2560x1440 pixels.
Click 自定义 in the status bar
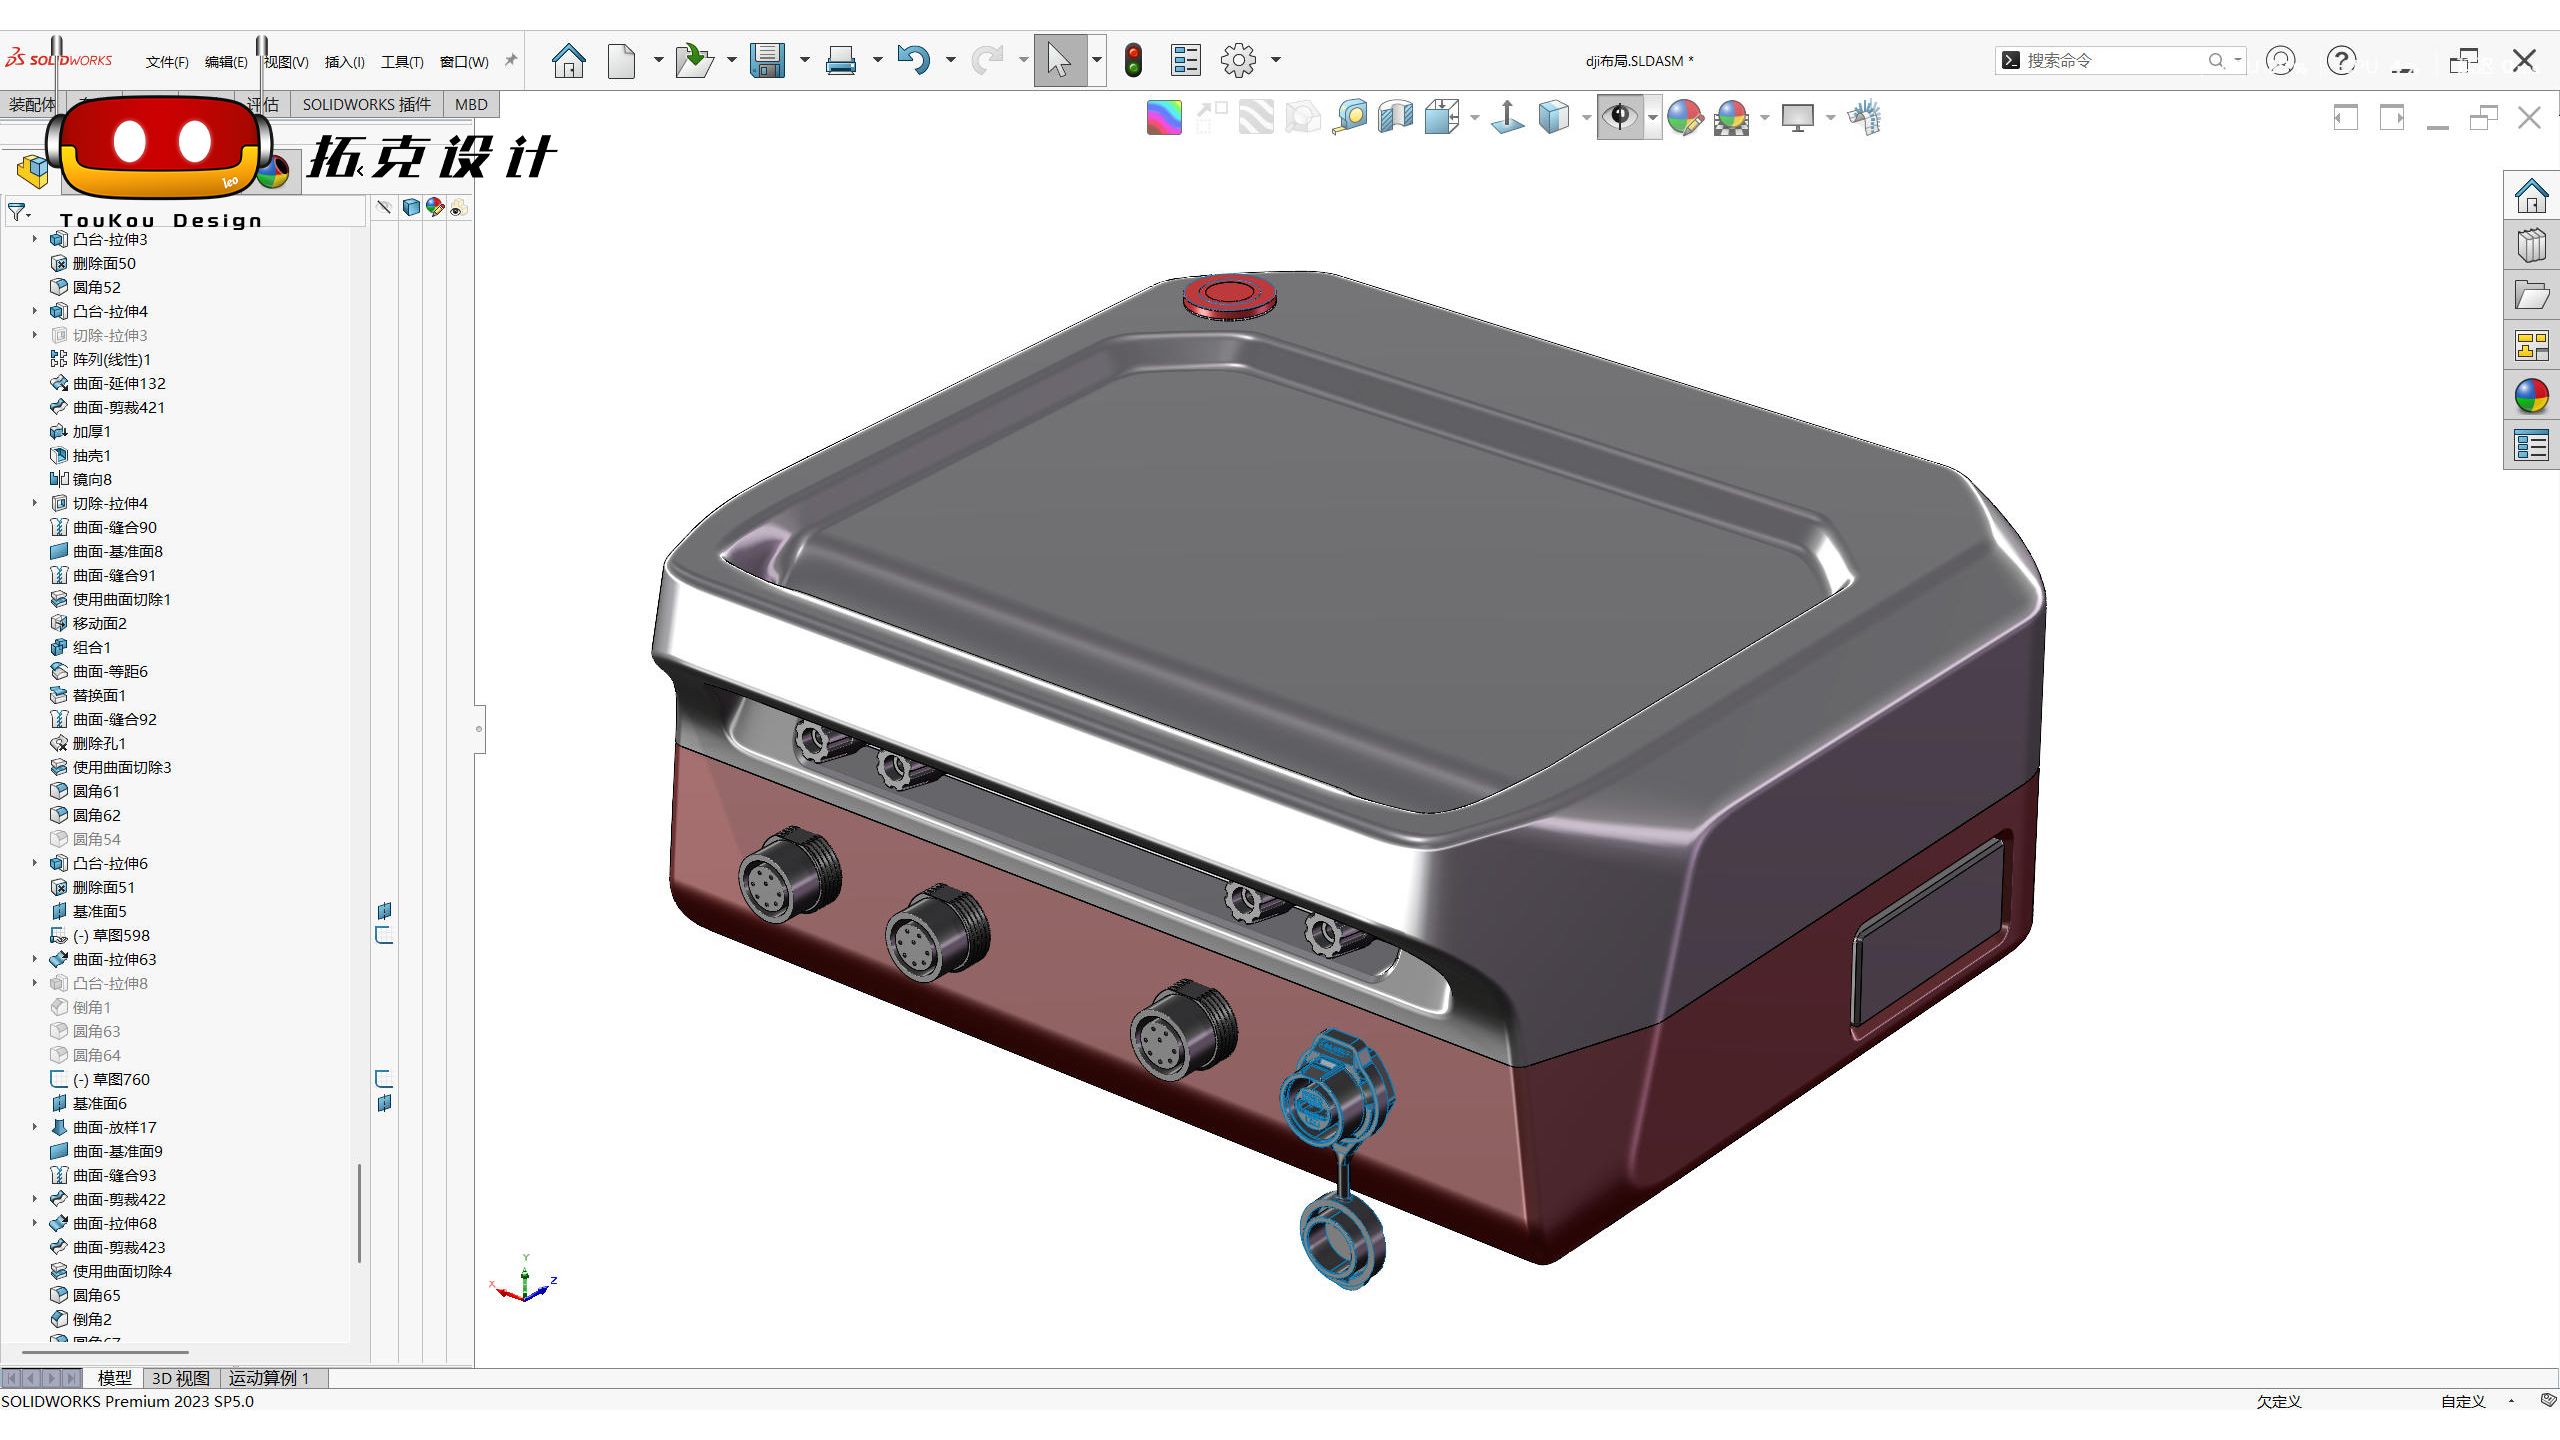point(2463,1401)
